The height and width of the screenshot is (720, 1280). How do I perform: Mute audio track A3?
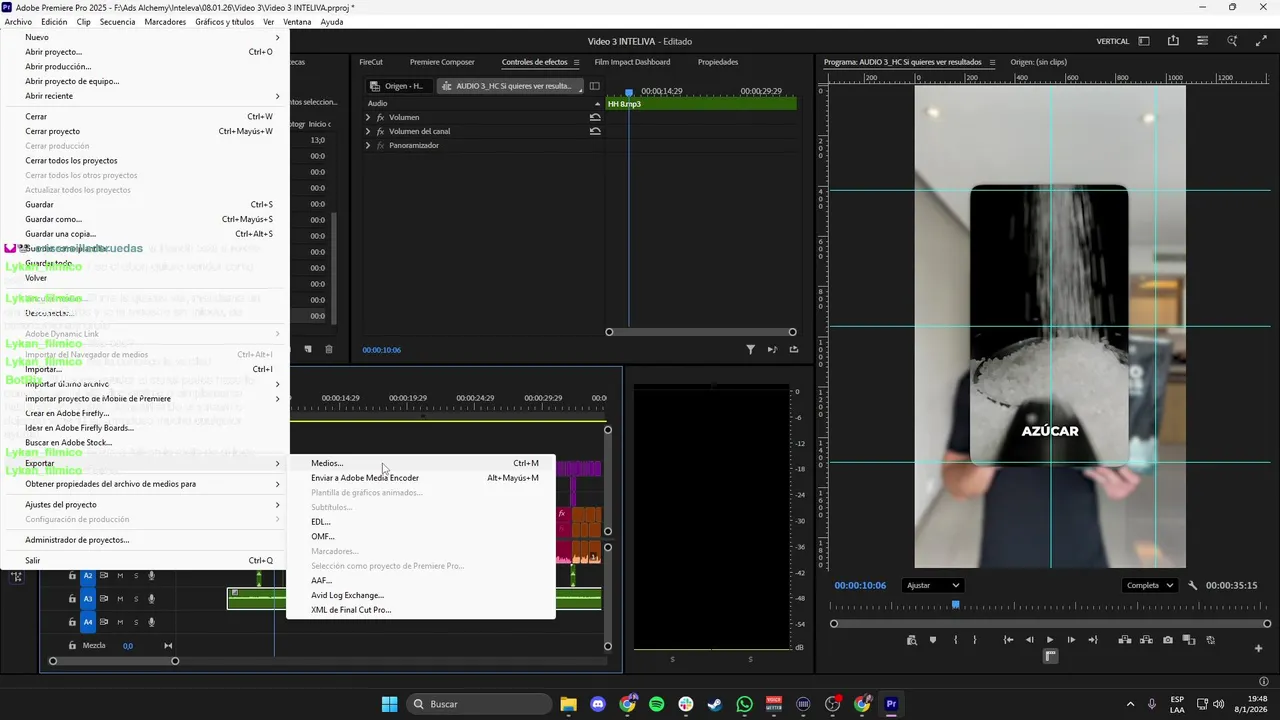pyautogui.click(x=120, y=599)
